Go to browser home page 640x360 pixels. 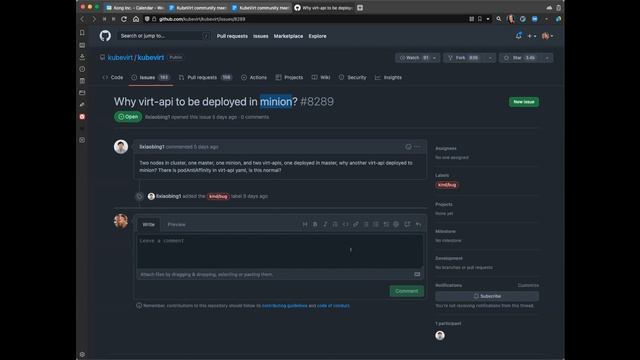coord(136,19)
